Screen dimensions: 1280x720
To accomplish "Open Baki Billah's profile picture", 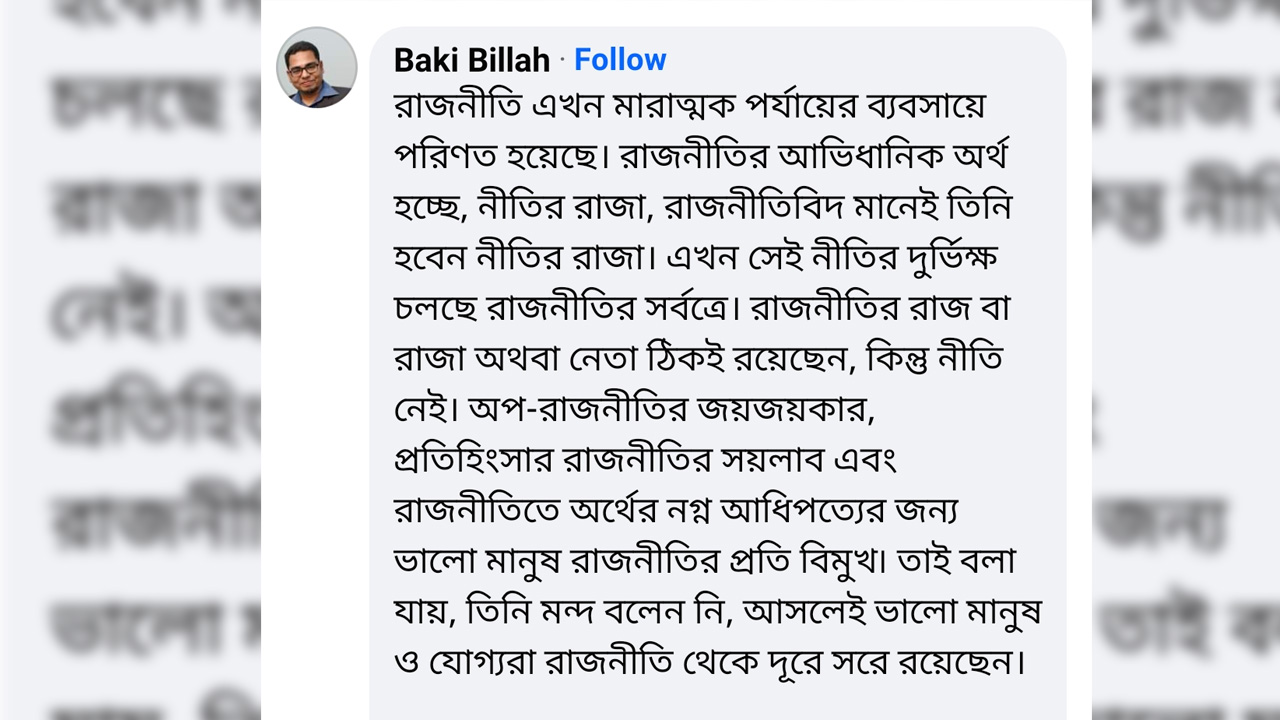I will click(x=316, y=67).
